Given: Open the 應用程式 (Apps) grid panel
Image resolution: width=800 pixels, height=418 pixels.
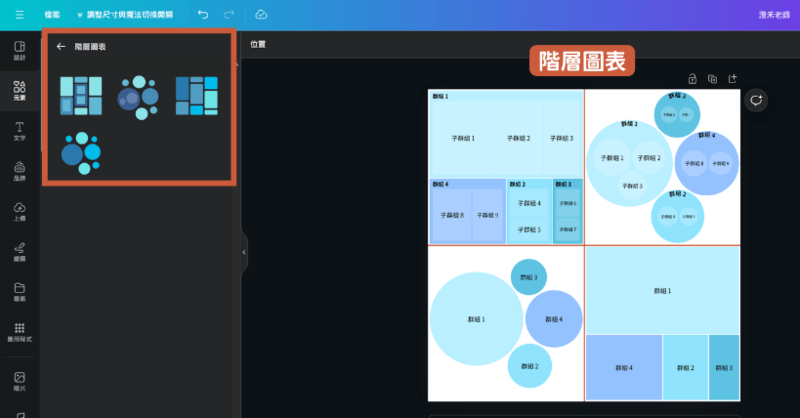Looking at the screenshot, I should pos(19,332).
